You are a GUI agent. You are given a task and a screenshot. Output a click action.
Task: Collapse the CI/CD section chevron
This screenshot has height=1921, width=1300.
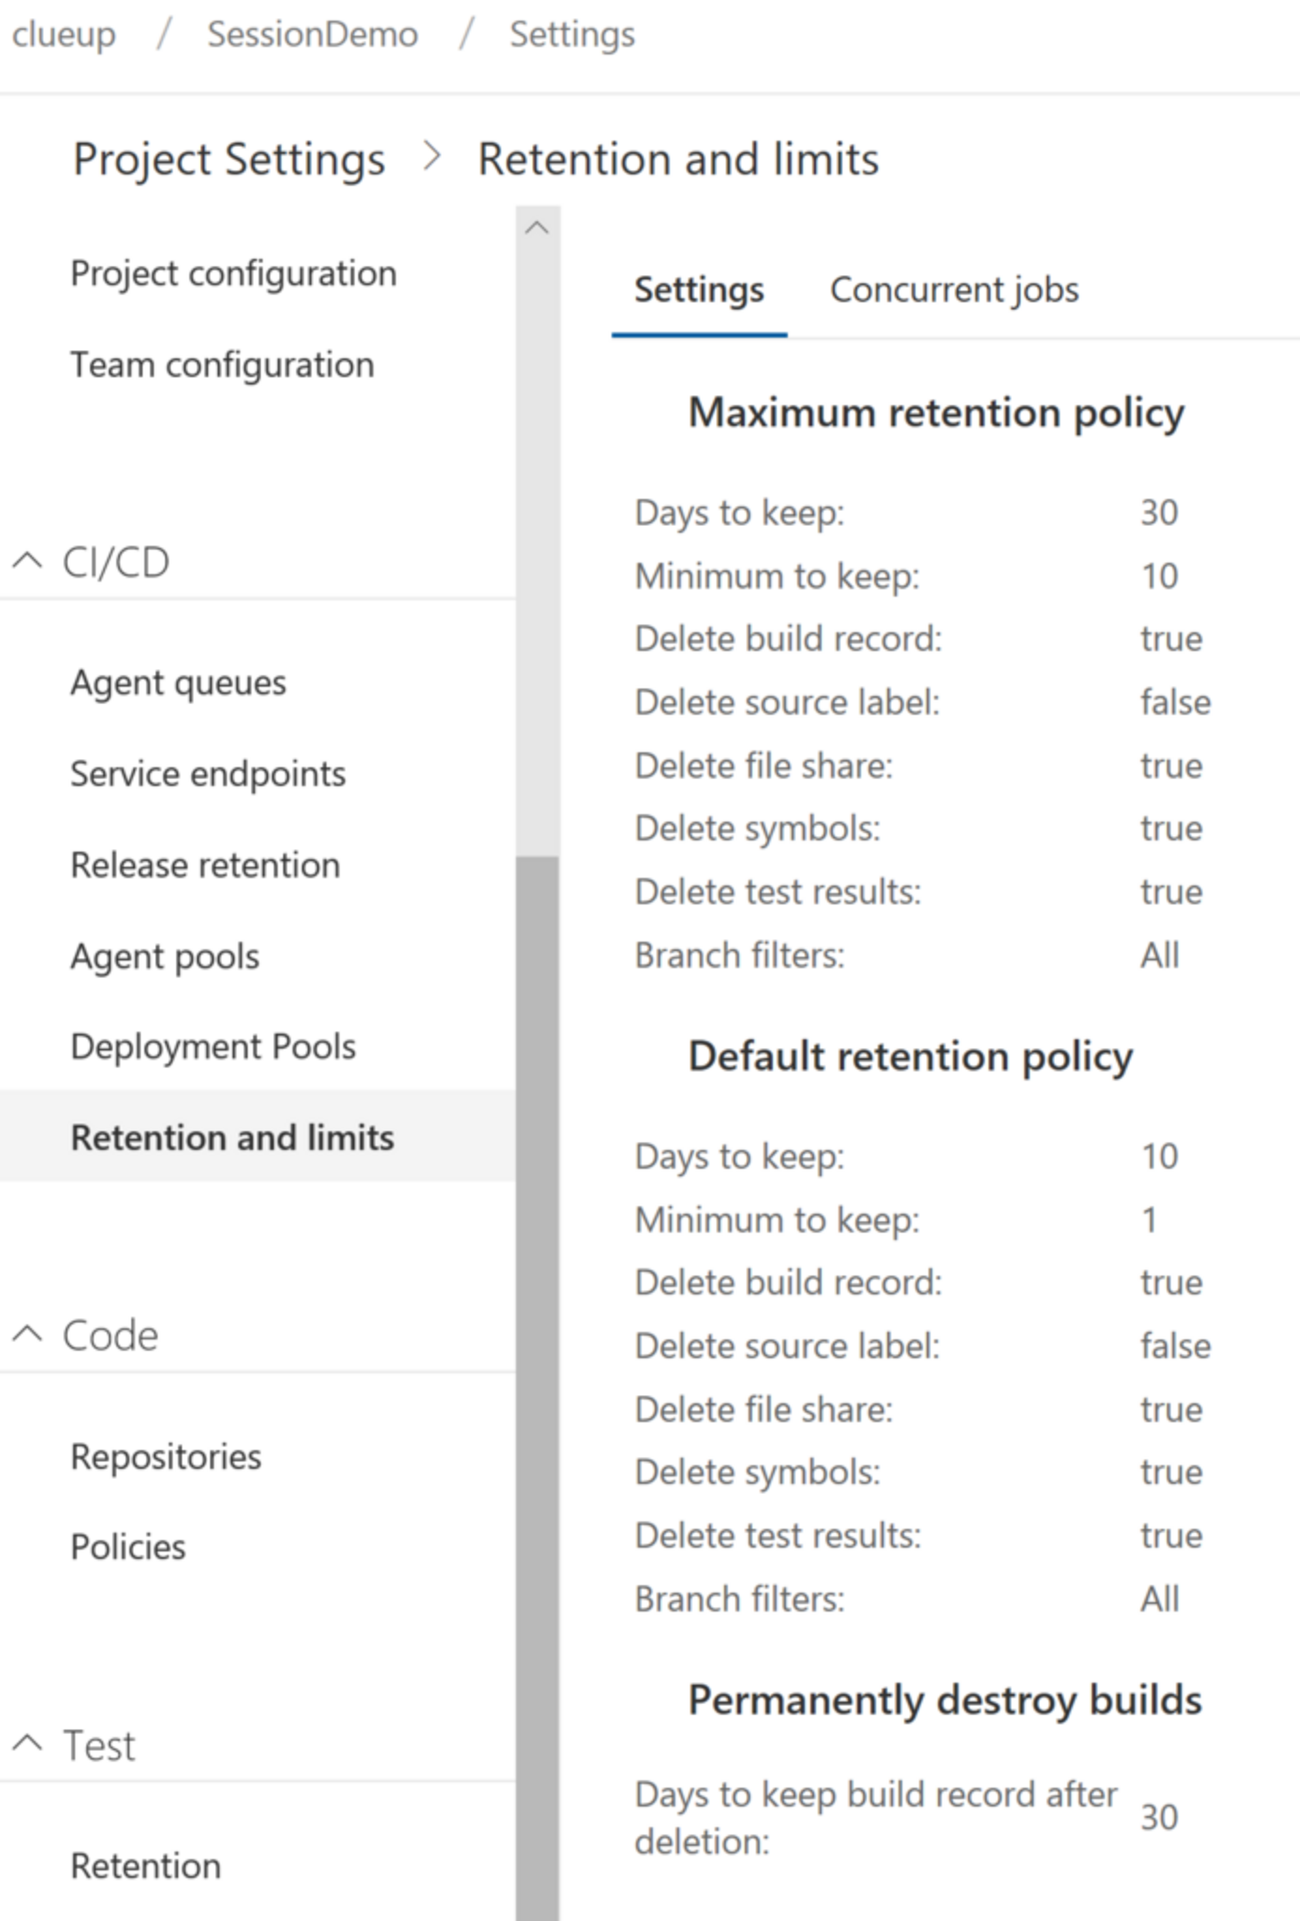[27, 561]
